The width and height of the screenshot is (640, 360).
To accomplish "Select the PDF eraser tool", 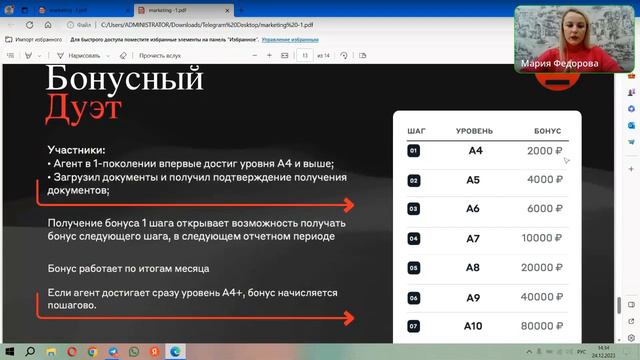I will click(x=123, y=56).
